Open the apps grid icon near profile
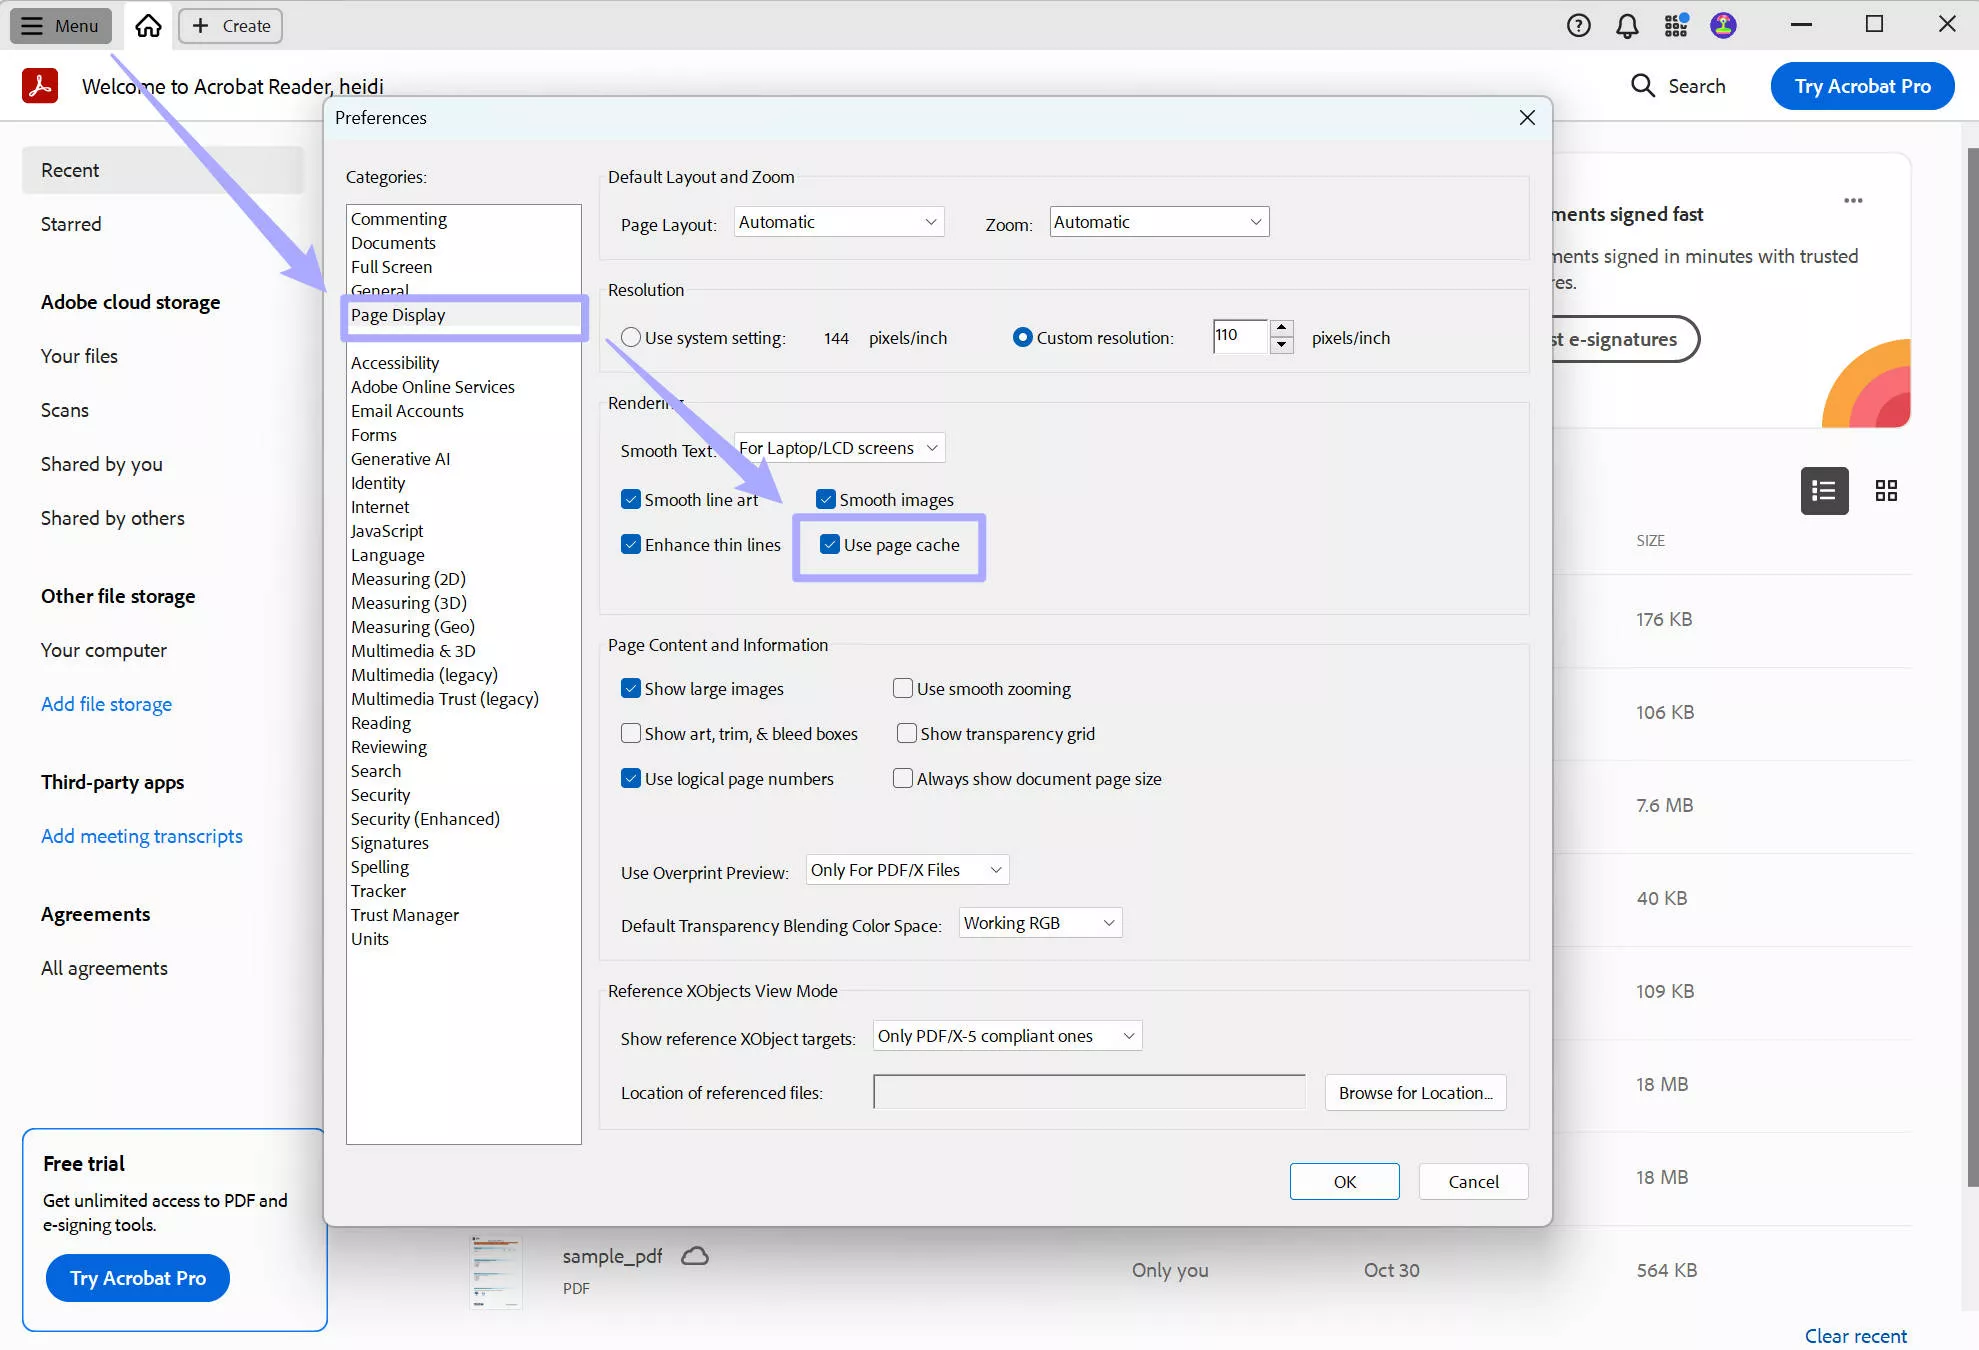This screenshot has height=1350, width=1979. [x=1676, y=25]
